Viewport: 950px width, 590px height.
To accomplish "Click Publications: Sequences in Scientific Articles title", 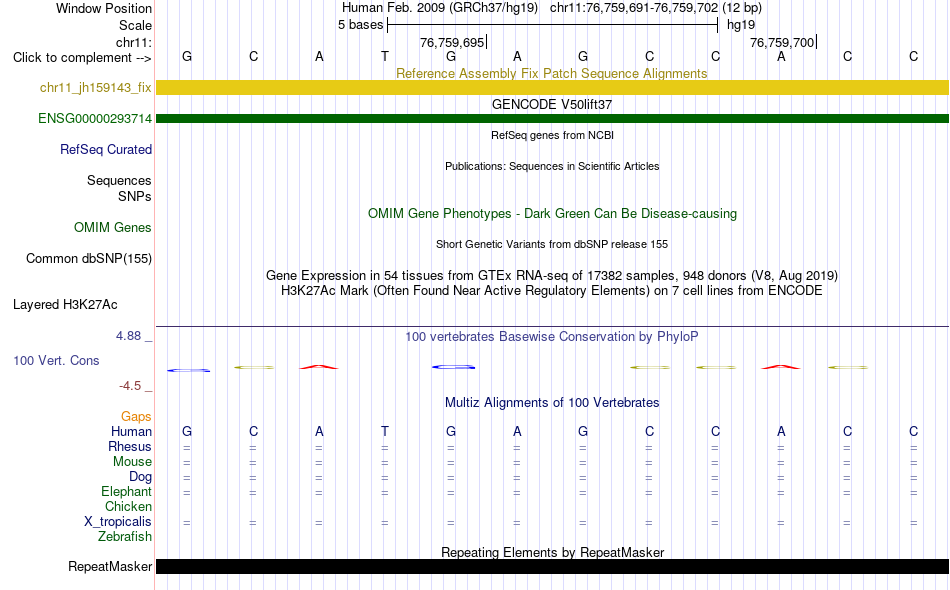I will click(552, 166).
